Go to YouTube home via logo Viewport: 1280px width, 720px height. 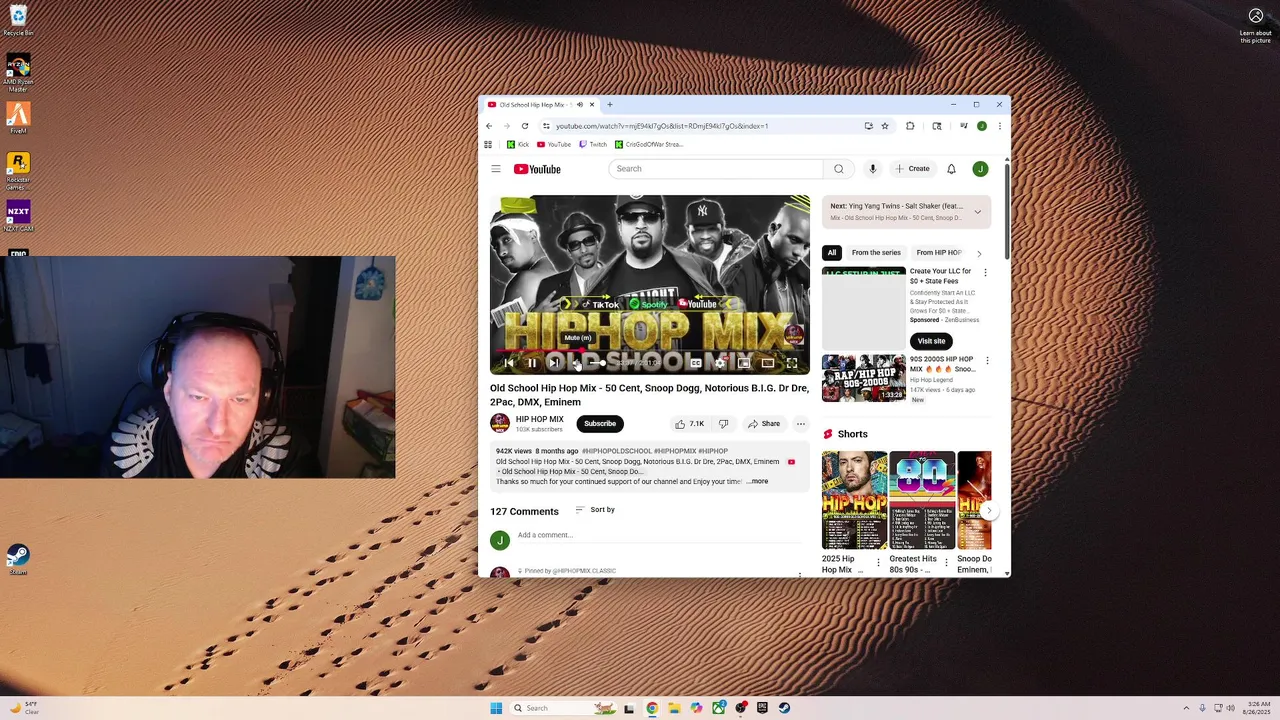click(x=537, y=169)
